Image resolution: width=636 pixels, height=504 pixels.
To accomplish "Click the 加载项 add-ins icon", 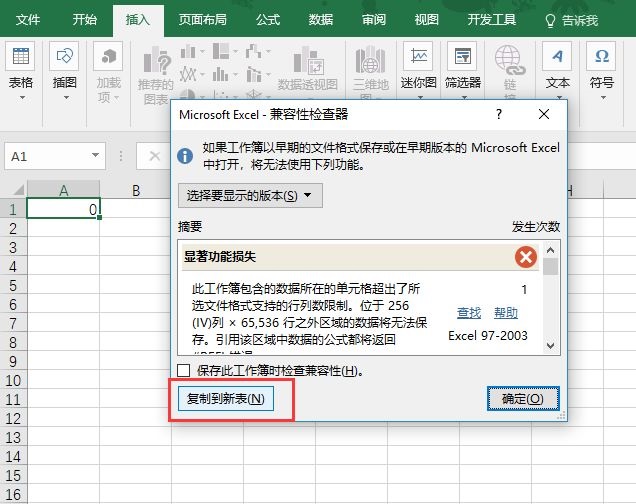I will pyautogui.click(x=108, y=56).
